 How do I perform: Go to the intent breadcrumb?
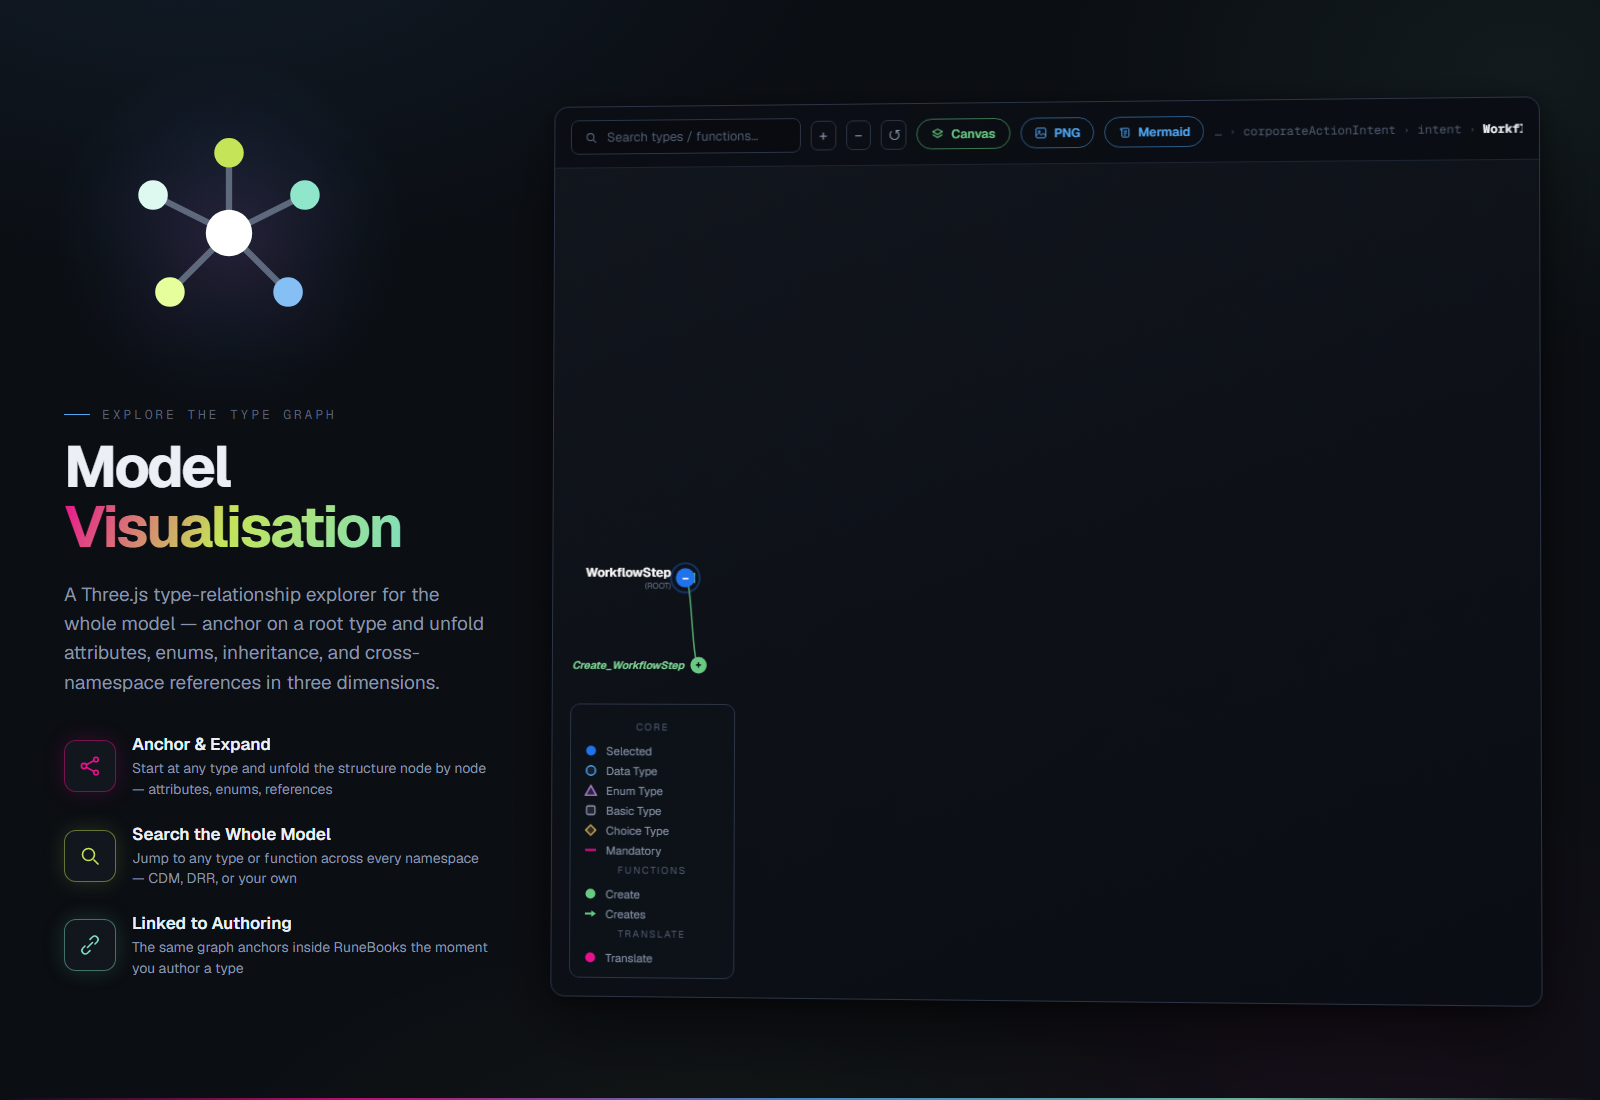click(1439, 129)
